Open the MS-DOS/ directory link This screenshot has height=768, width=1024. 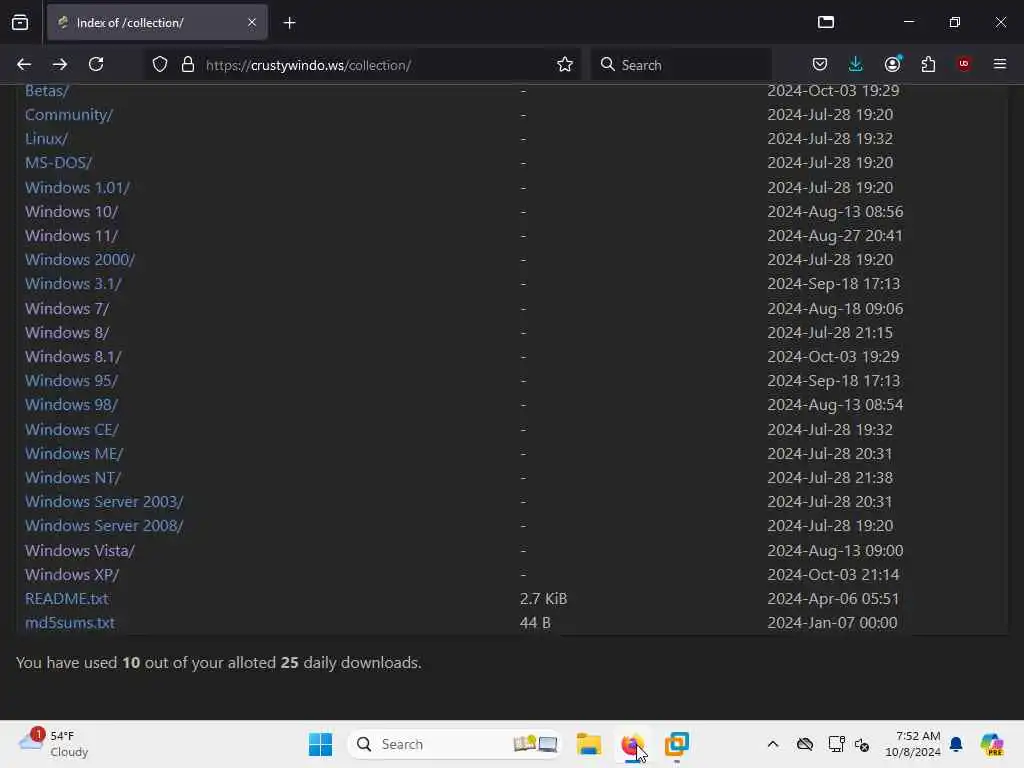click(59, 163)
